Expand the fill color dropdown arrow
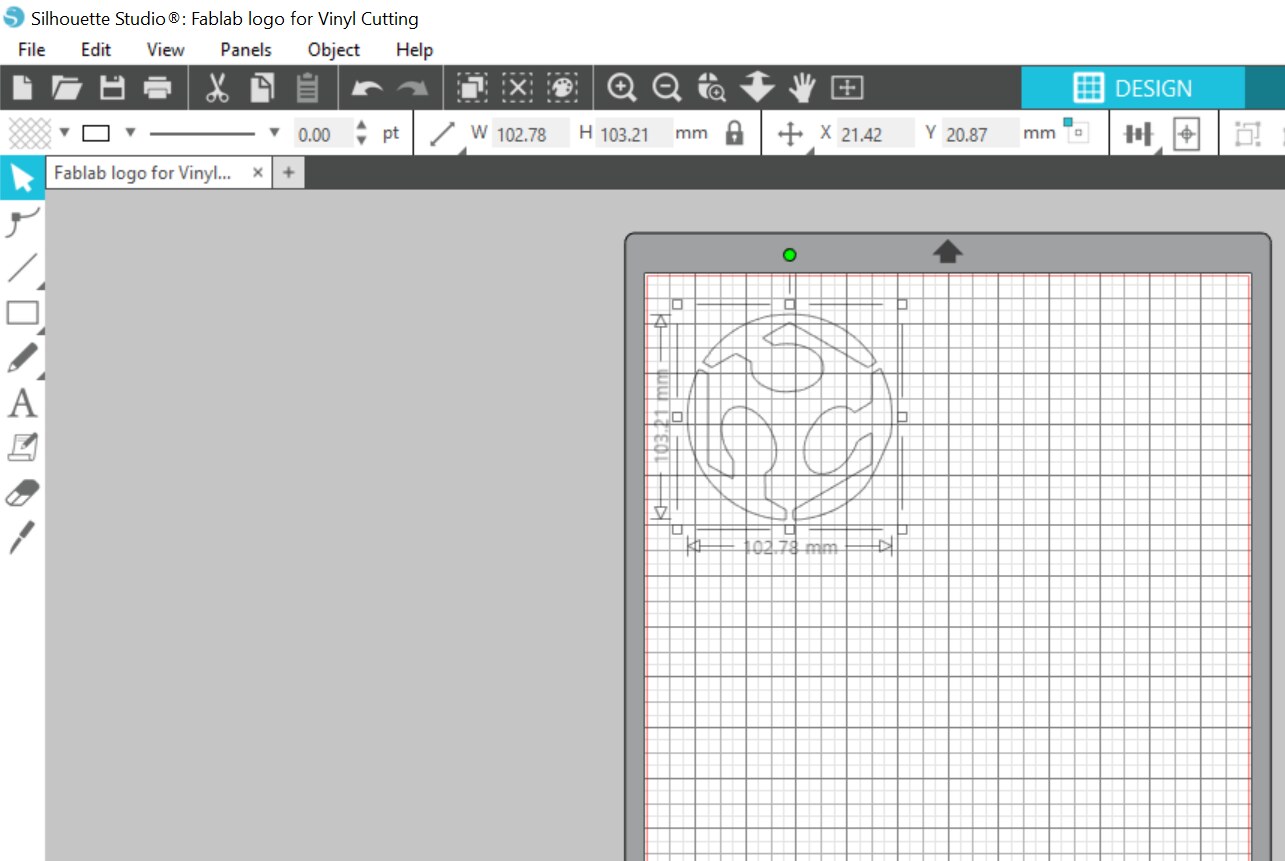Viewport: 1285px width, 861px height. point(65,133)
